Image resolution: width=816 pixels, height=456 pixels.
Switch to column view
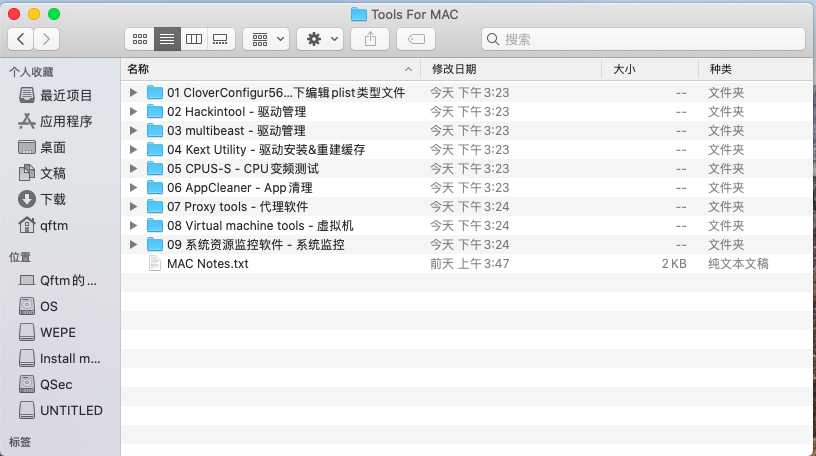[x=194, y=39]
